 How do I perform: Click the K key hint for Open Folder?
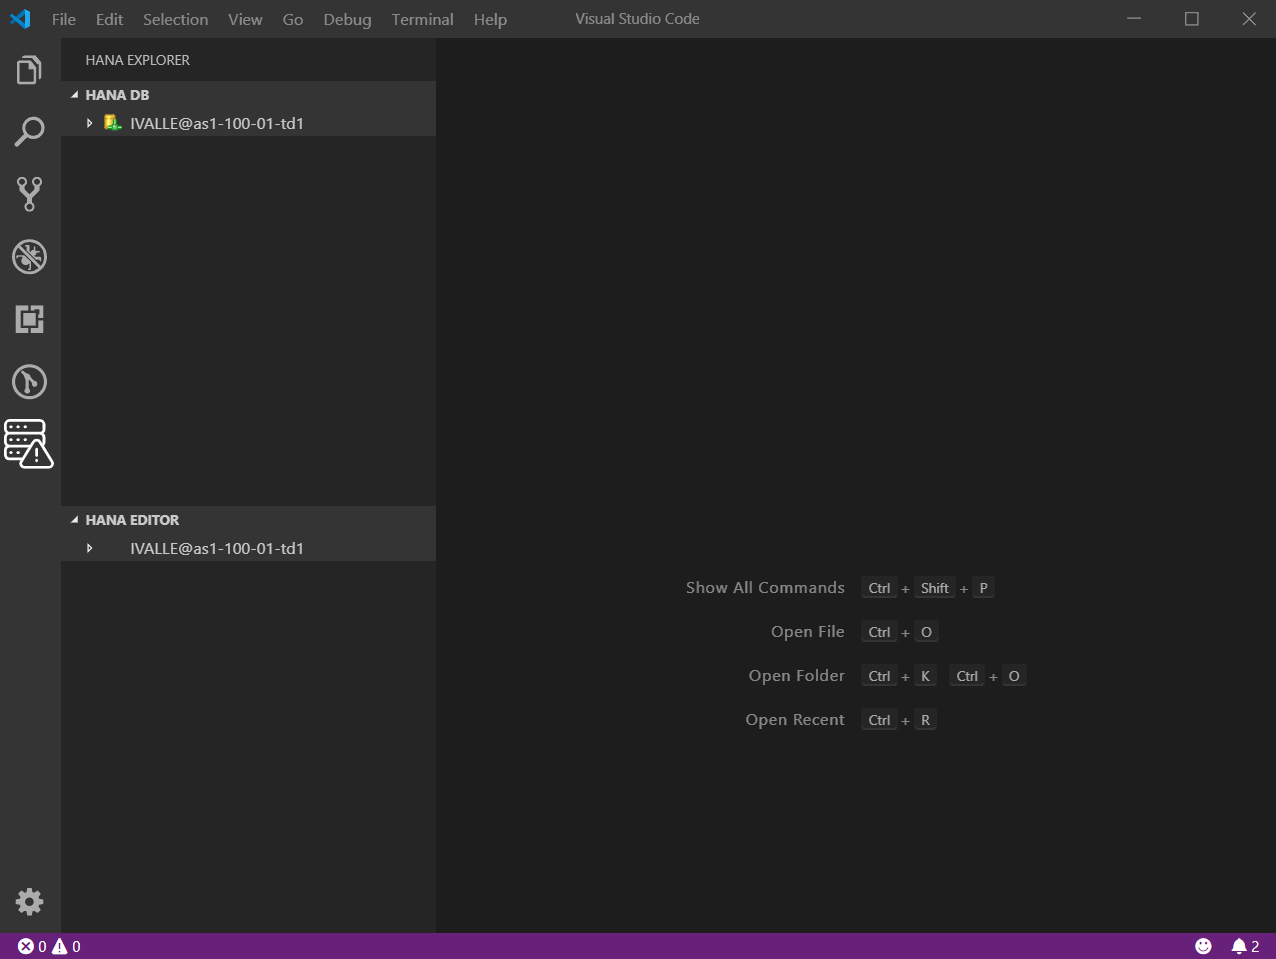click(x=926, y=676)
